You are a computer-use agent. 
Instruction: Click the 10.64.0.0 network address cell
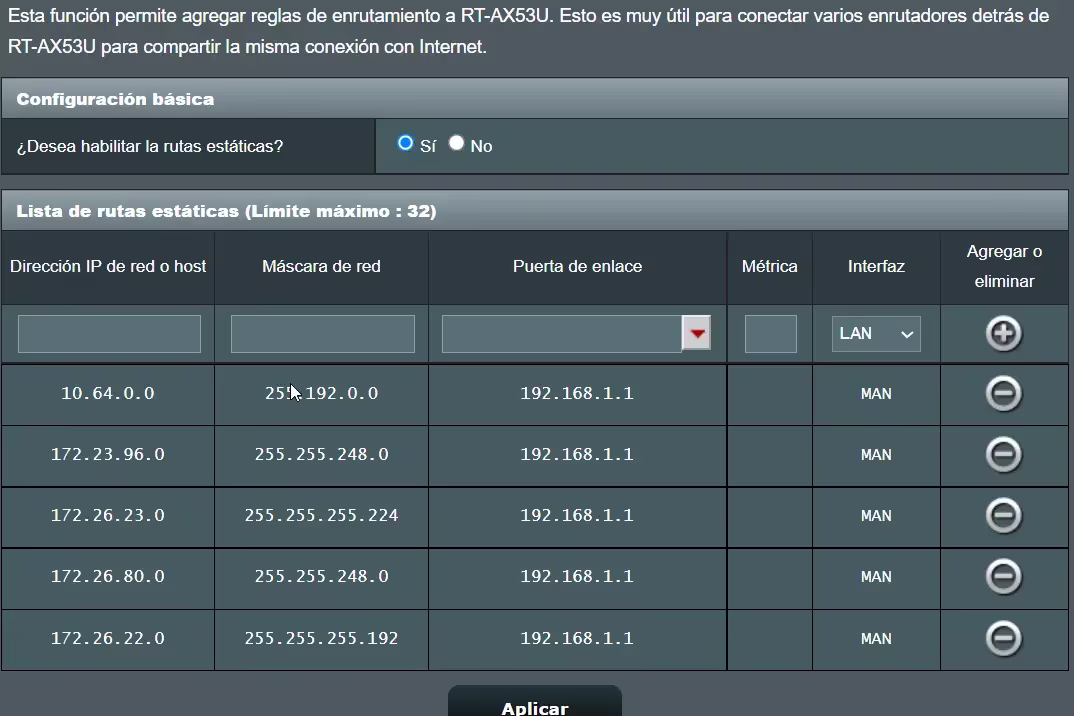(x=108, y=393)
